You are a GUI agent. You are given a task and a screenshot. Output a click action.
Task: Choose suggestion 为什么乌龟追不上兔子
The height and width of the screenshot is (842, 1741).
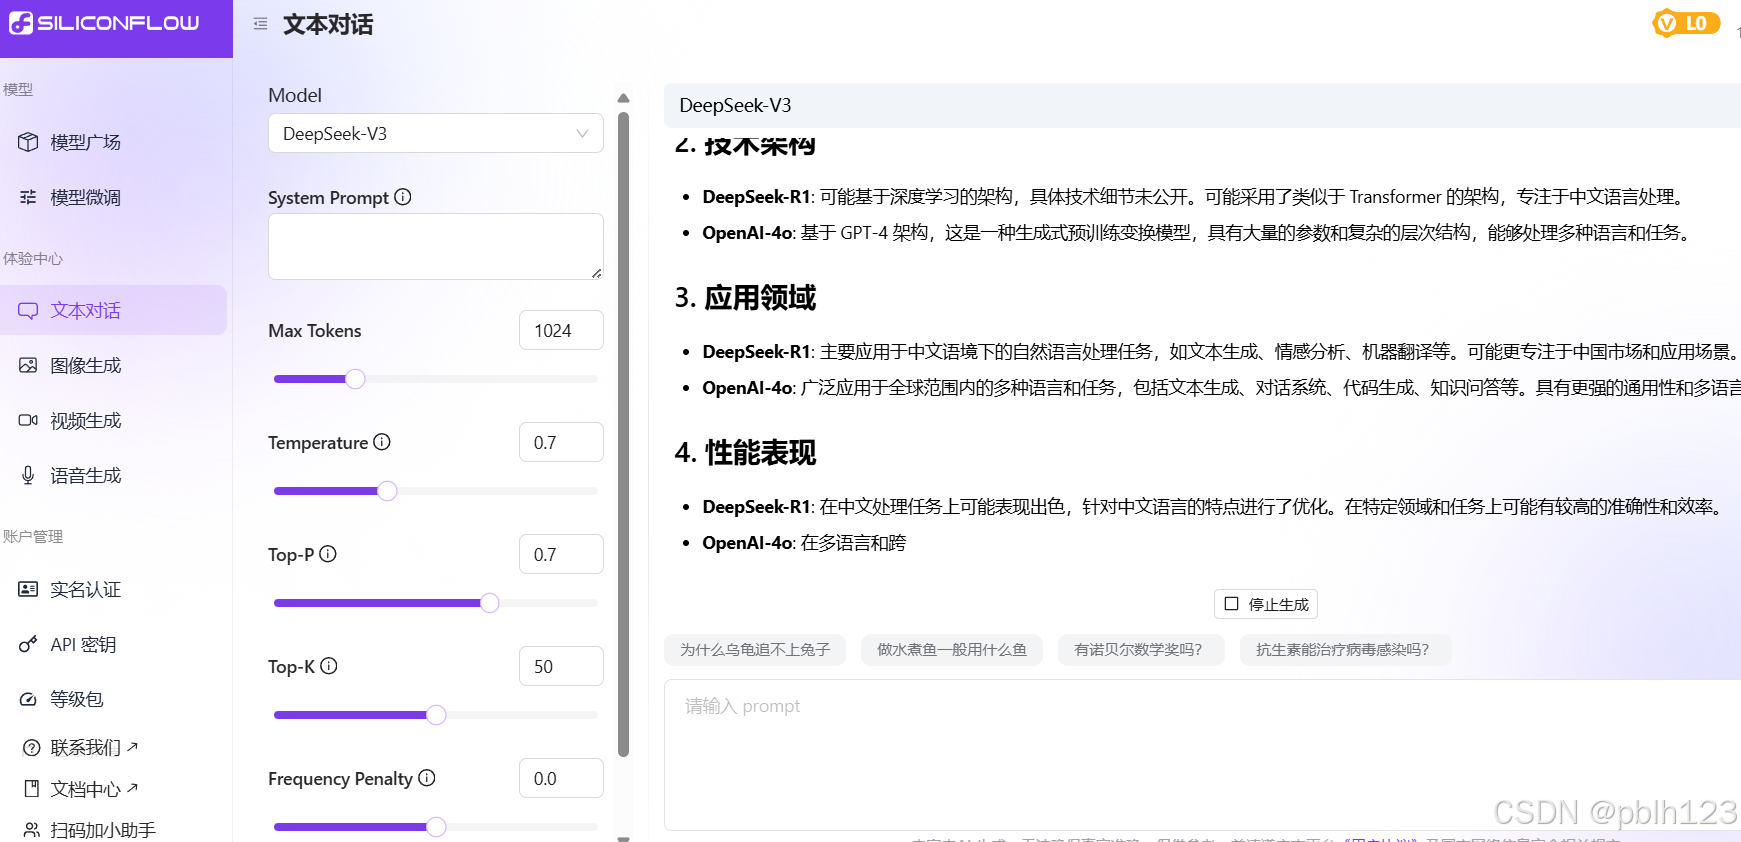[755, 650]
